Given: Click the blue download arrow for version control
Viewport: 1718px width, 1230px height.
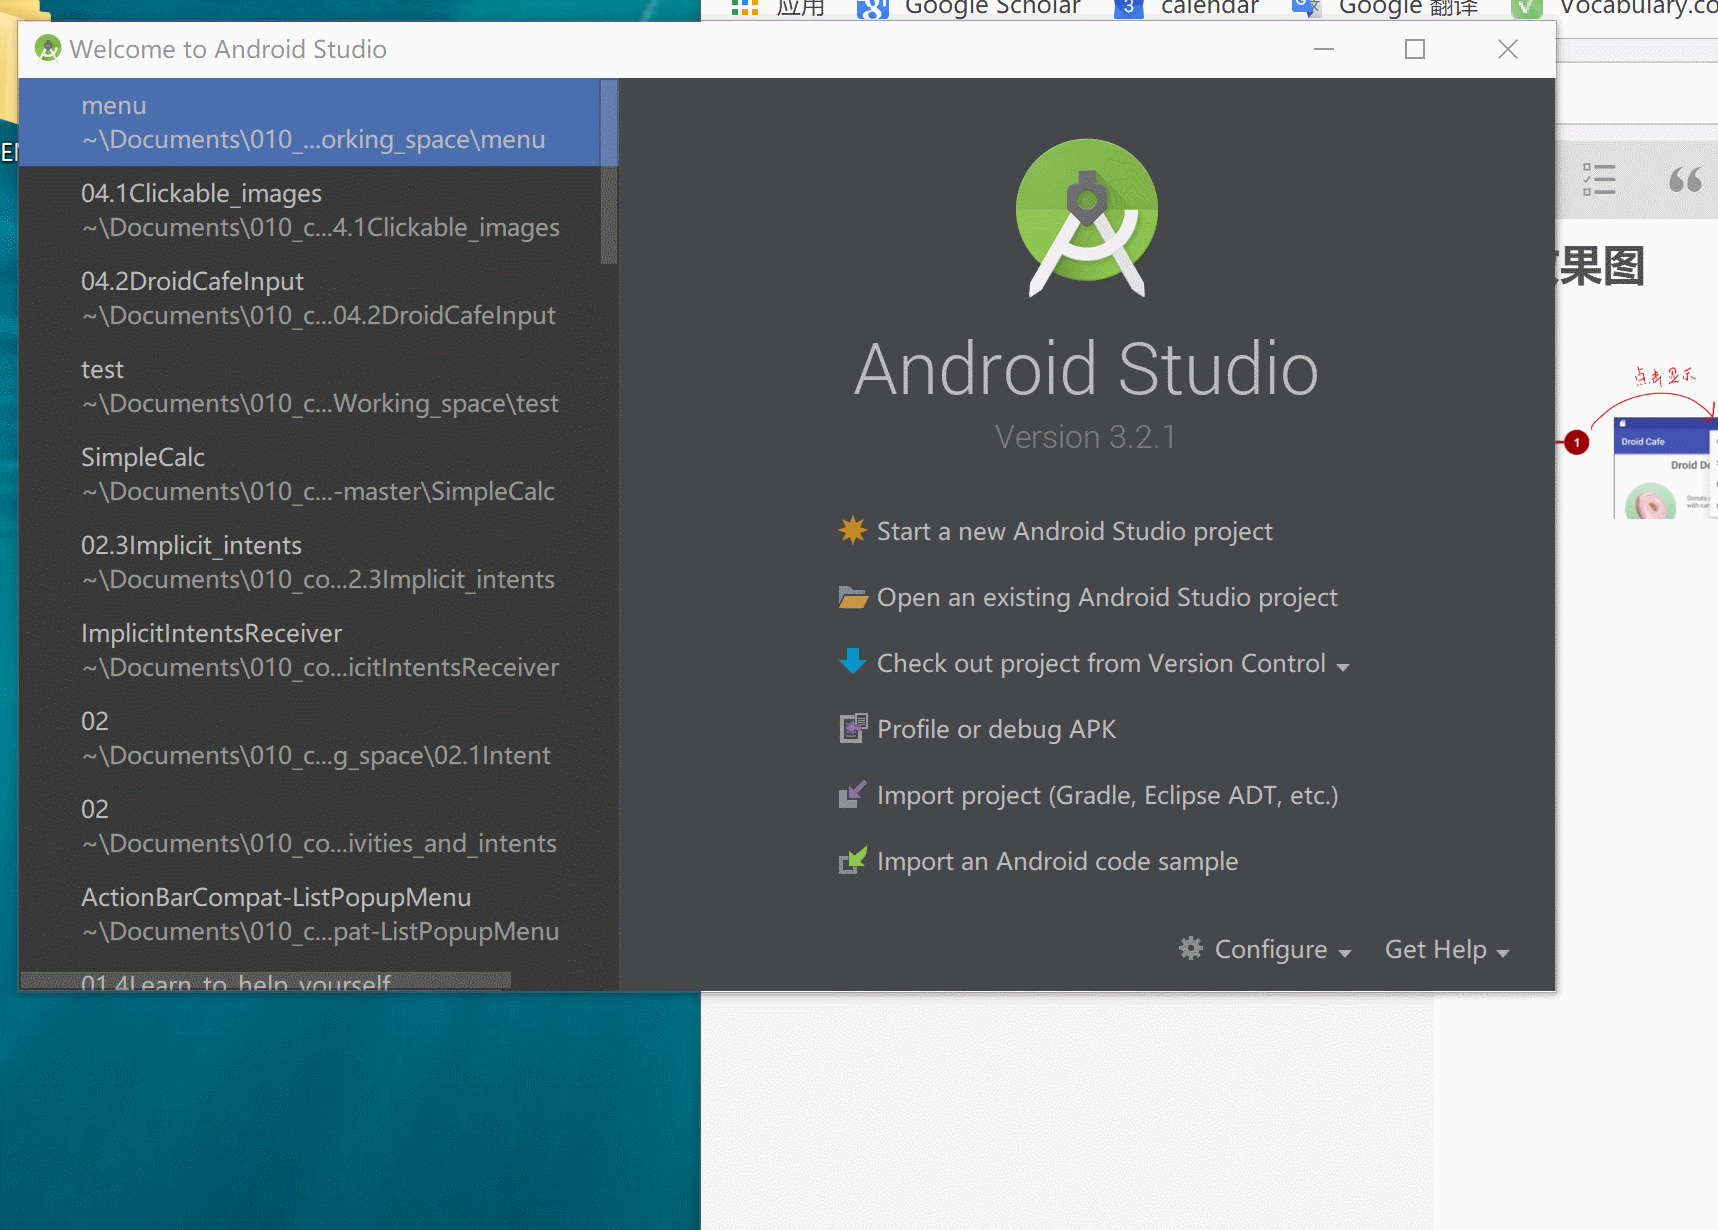Looking at the screenshot, I should (852, 661).
